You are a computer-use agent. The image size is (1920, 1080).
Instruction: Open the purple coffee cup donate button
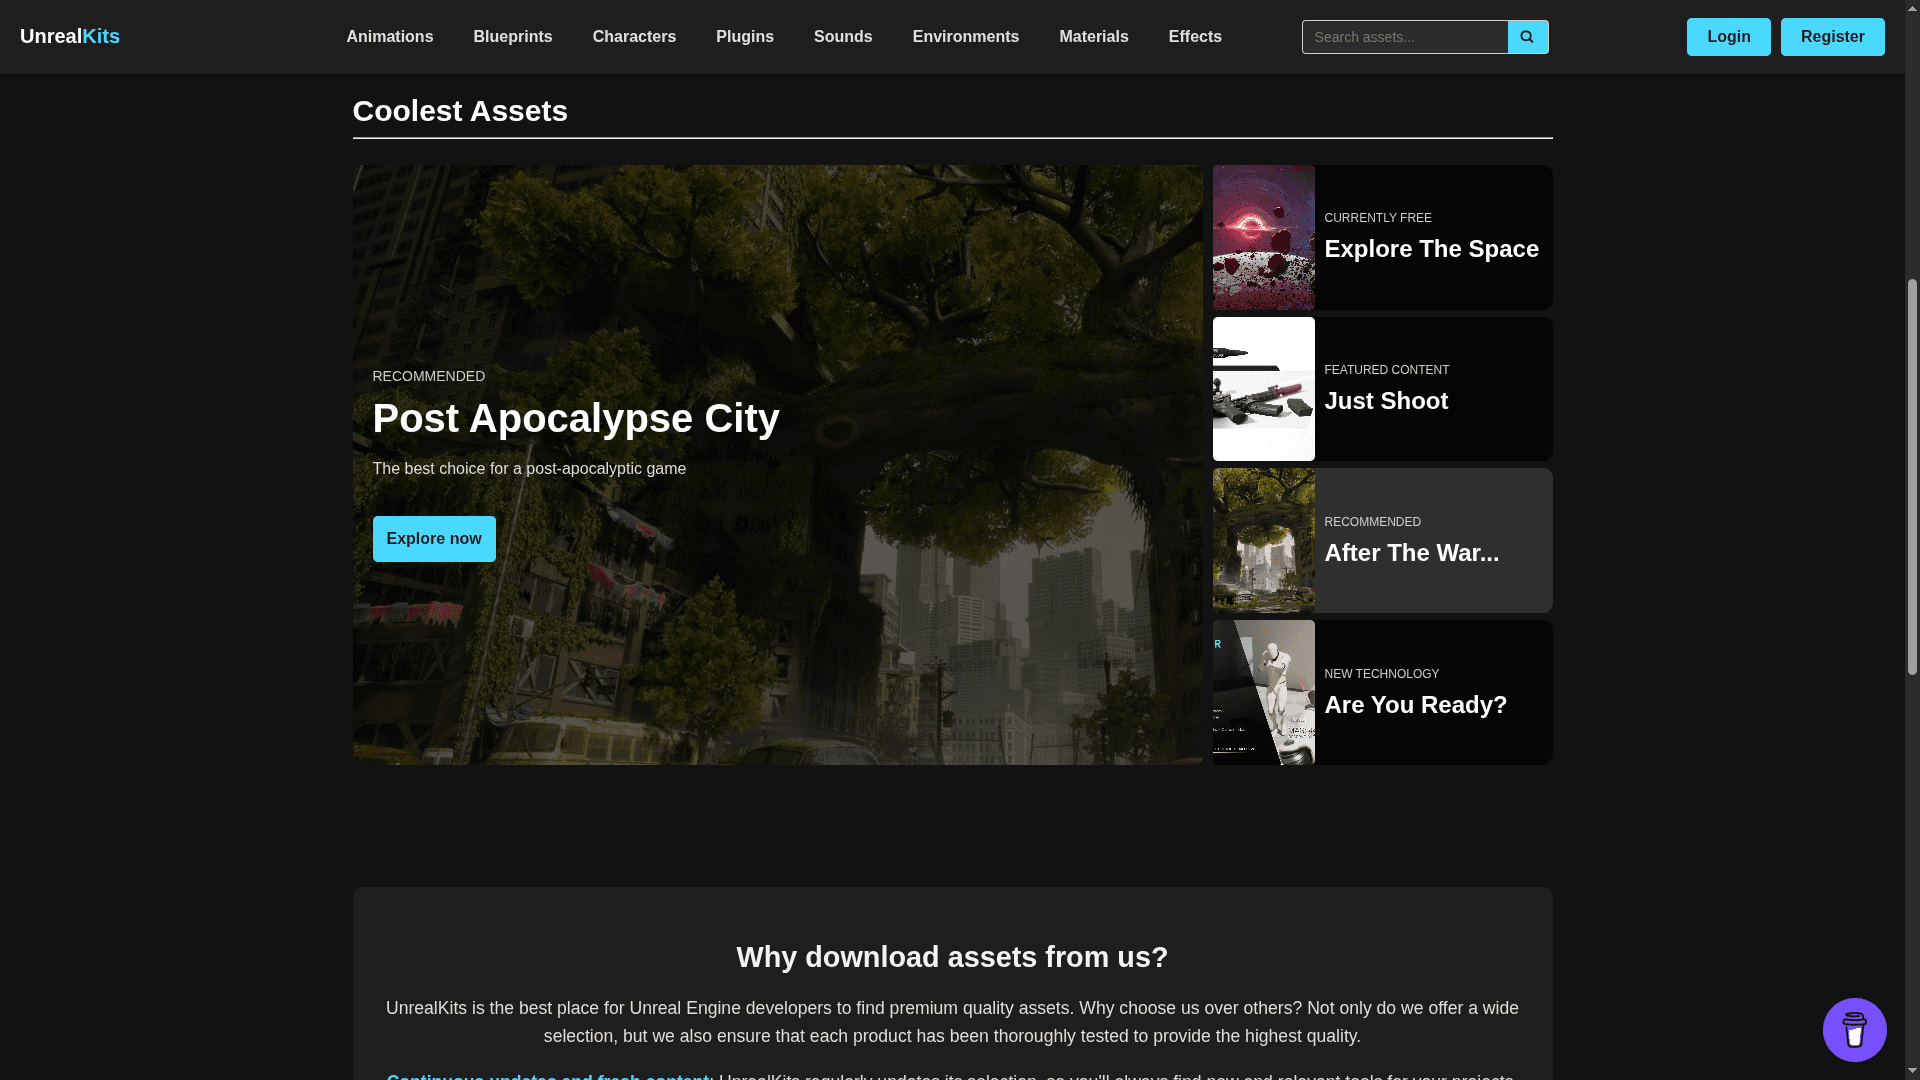(x=1854, y=1029)
